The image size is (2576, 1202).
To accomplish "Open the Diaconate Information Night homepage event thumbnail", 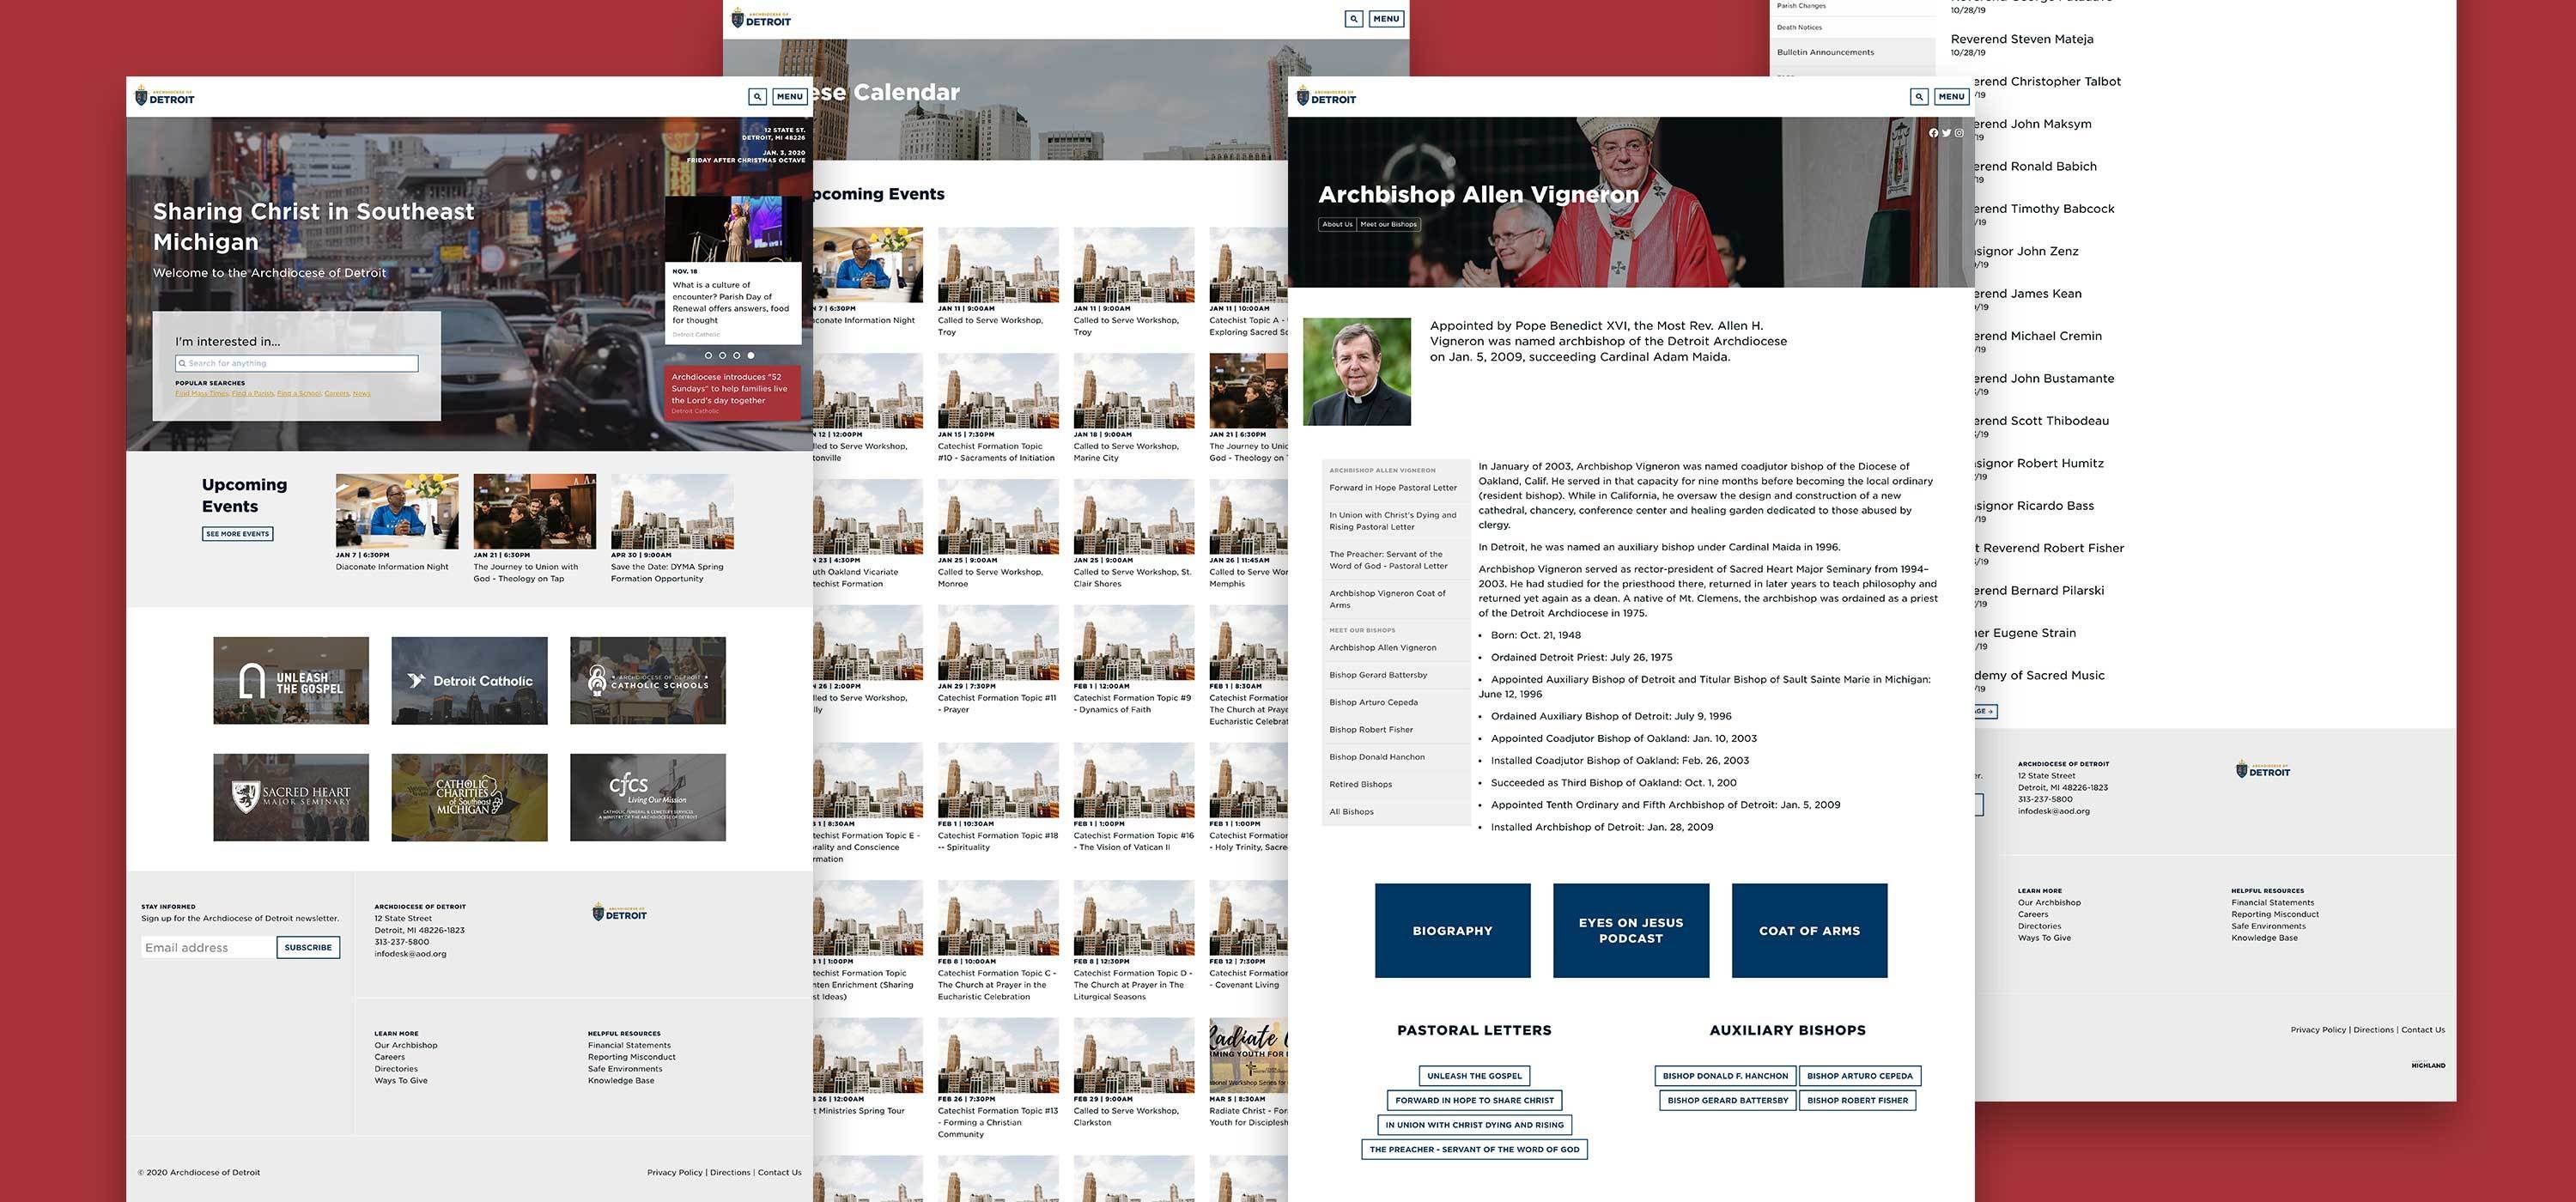I will (x=397, y=511).
